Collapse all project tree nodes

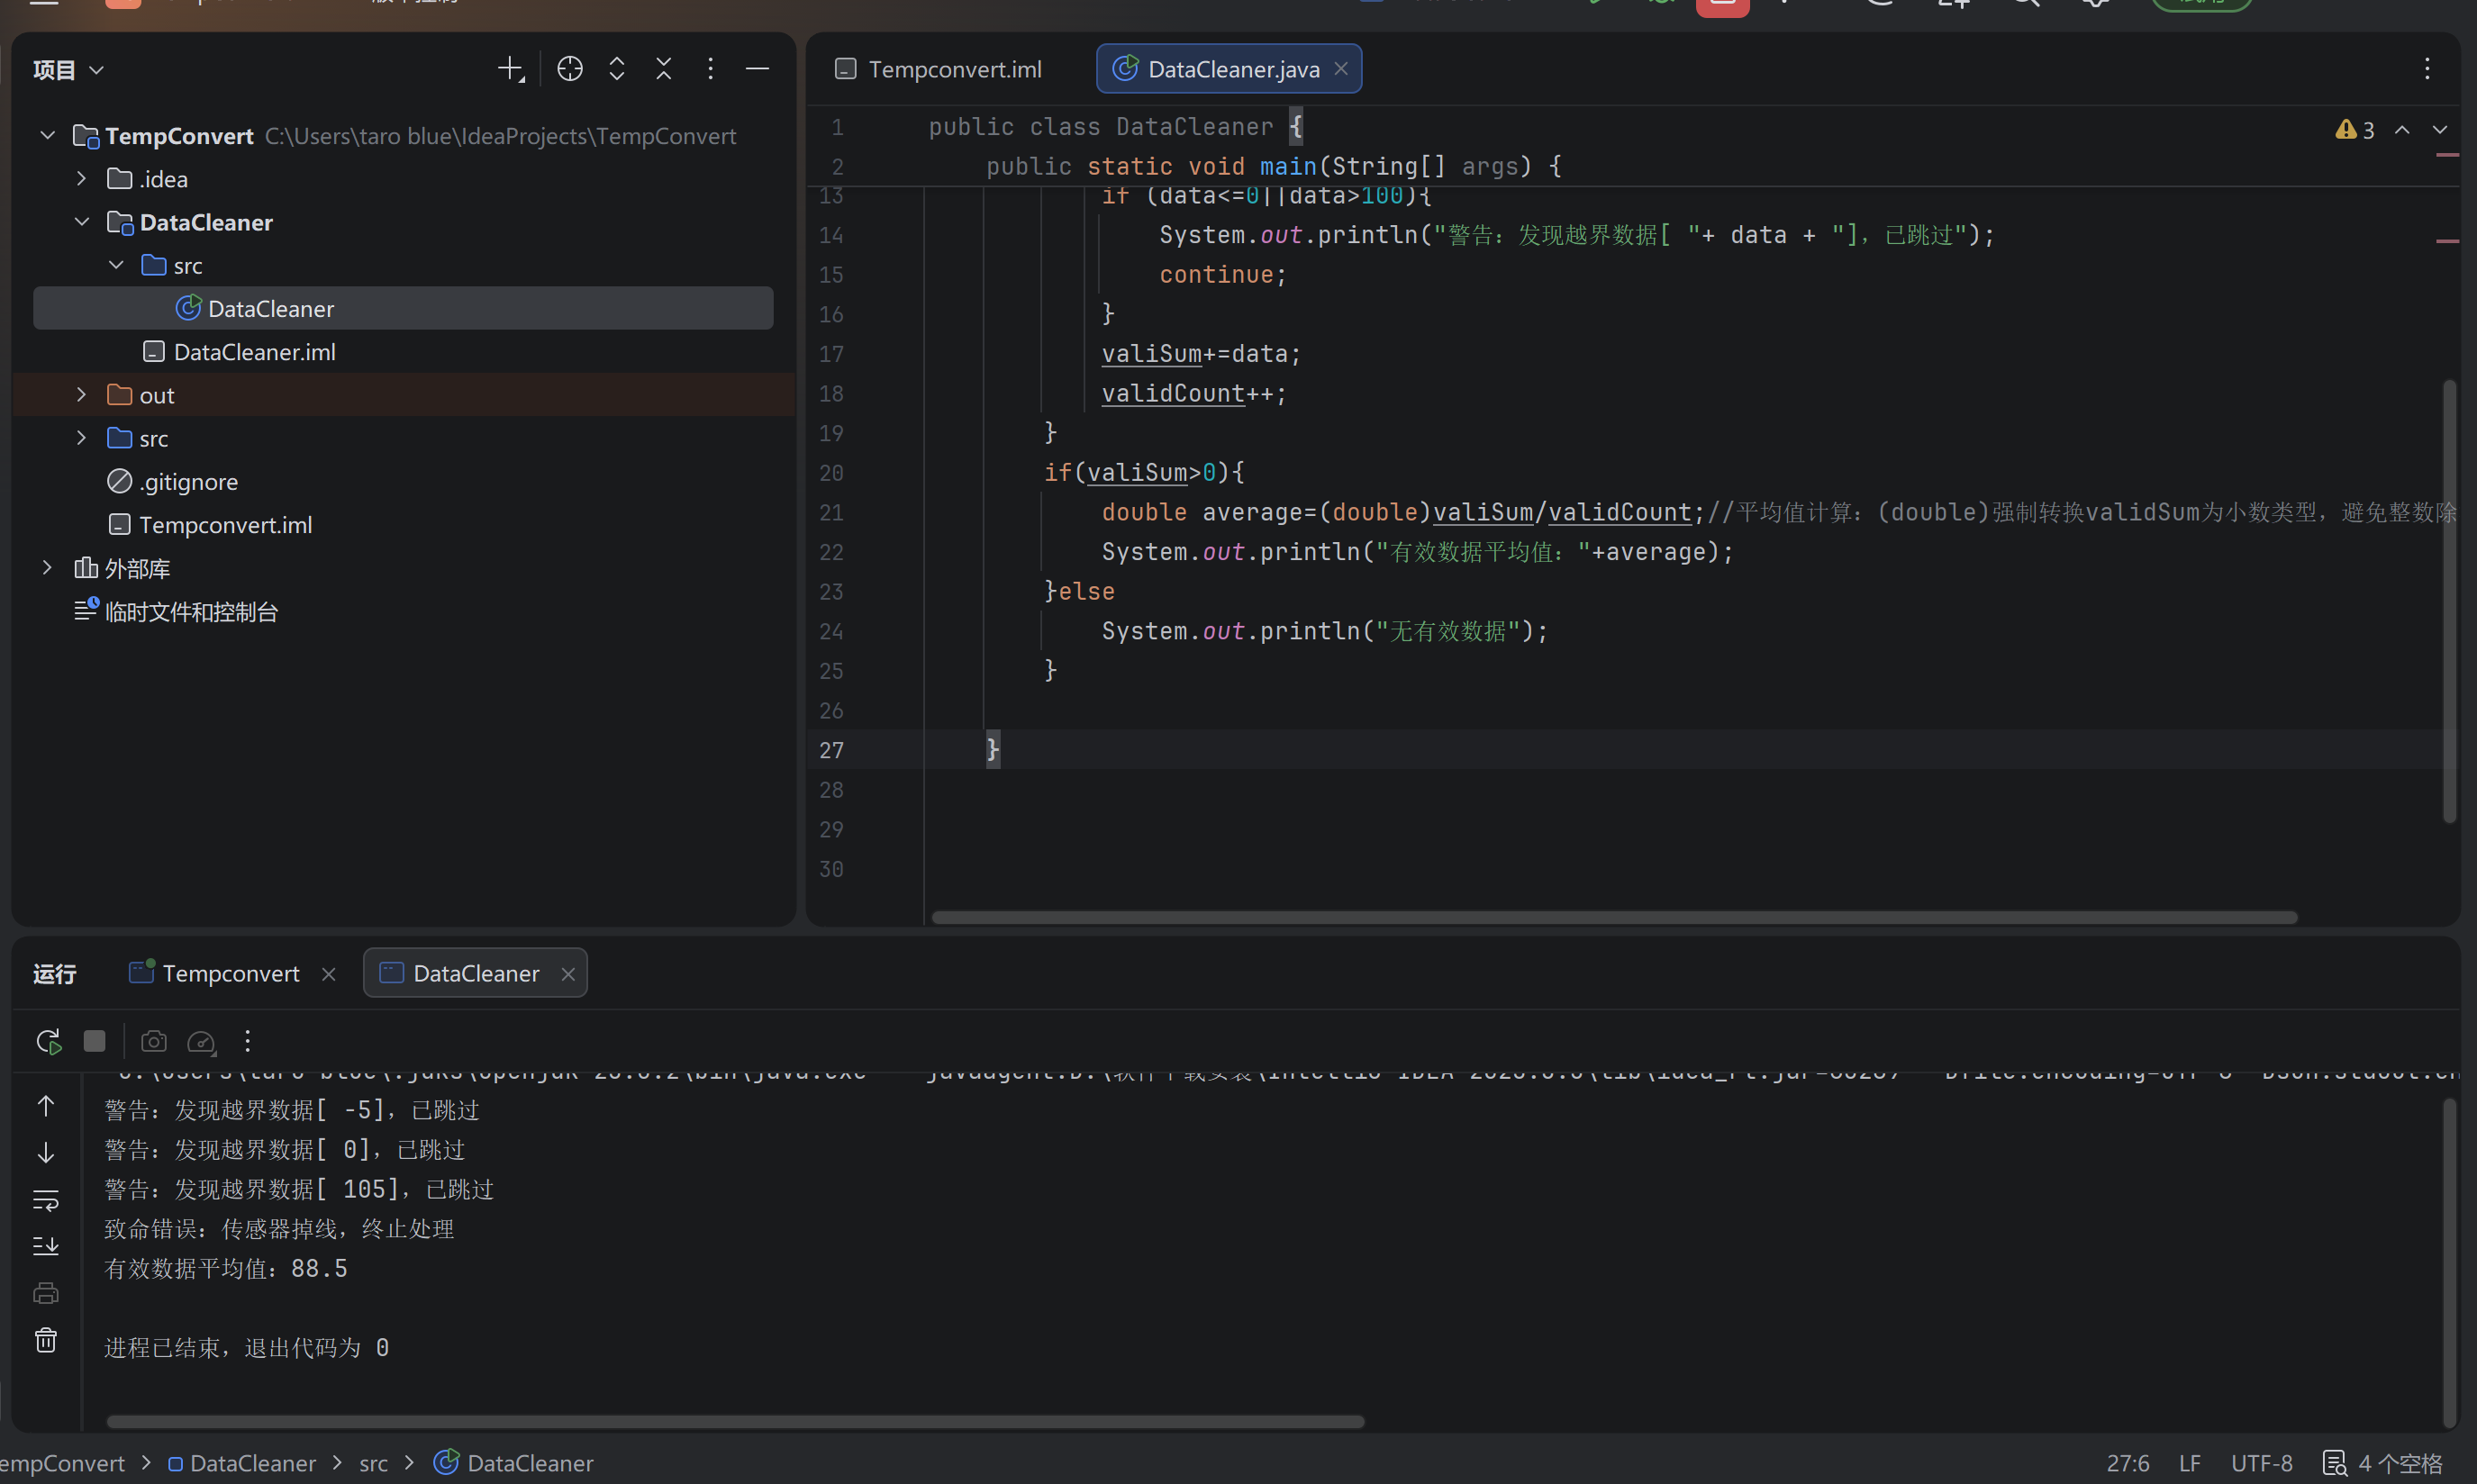tap(664, 69)
